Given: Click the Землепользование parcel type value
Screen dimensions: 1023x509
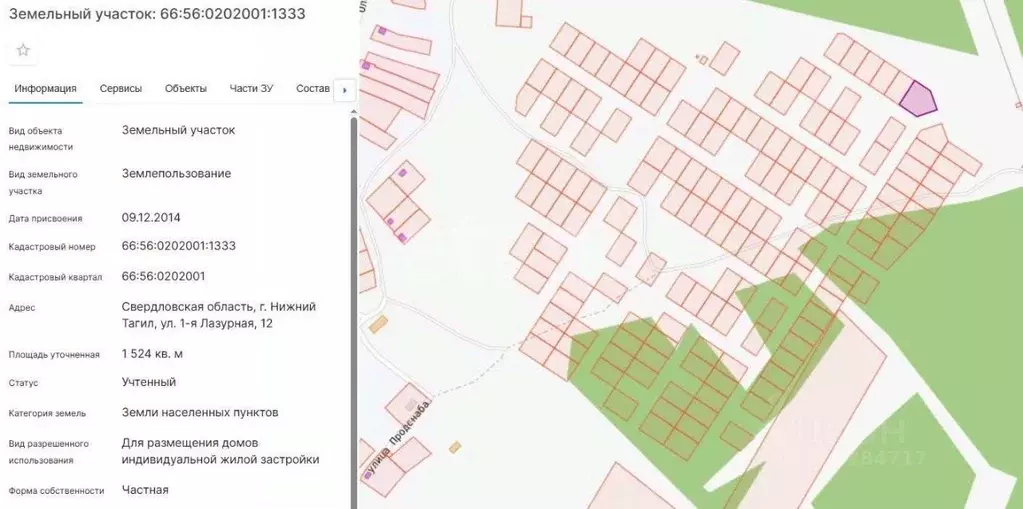Looking at the screenshot, I should 176,174.
